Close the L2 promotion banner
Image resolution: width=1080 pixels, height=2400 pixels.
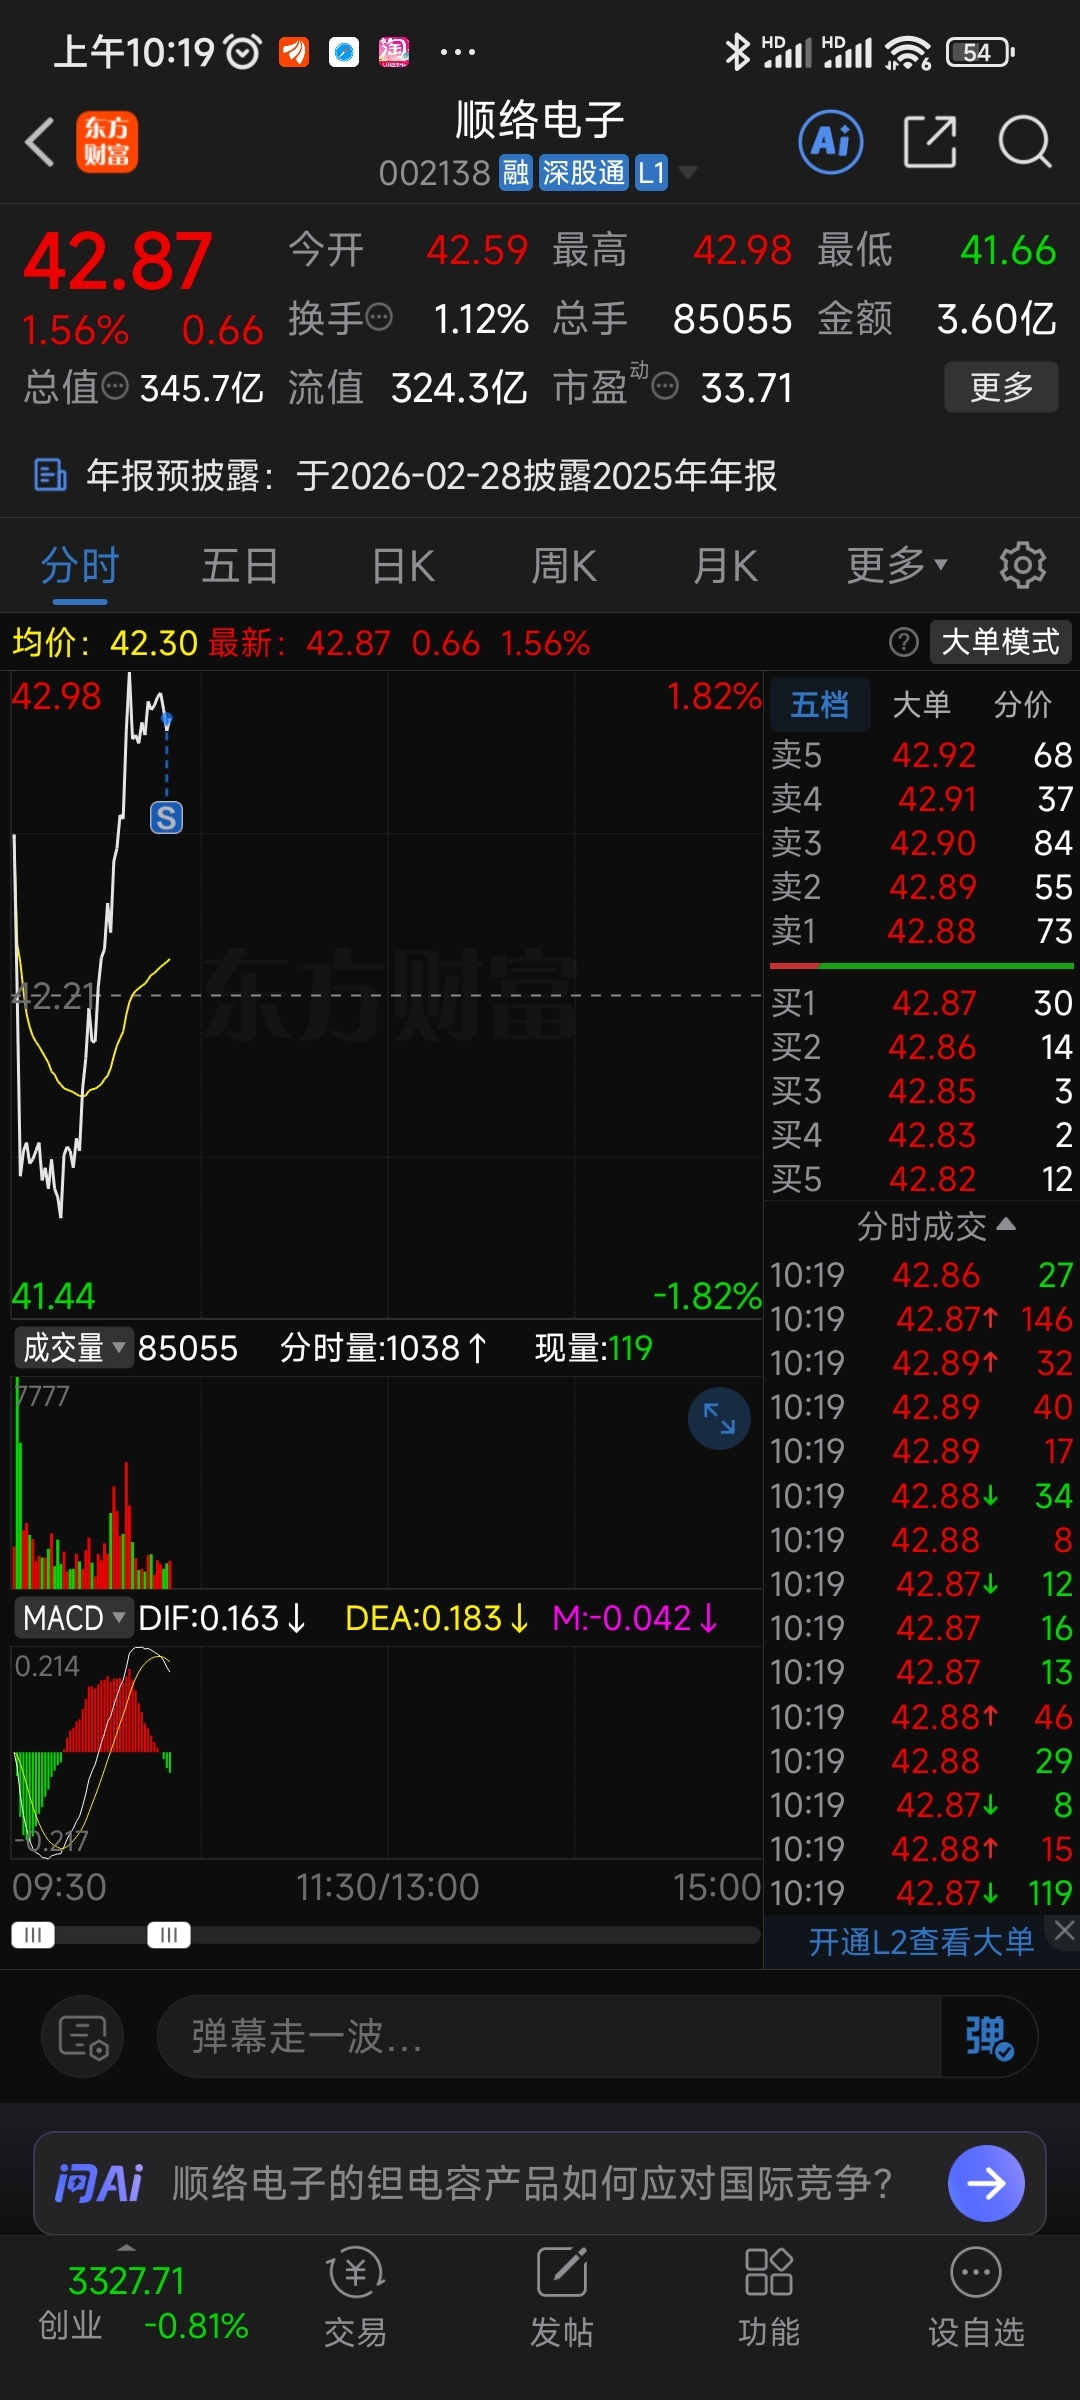[1065, 1931]
